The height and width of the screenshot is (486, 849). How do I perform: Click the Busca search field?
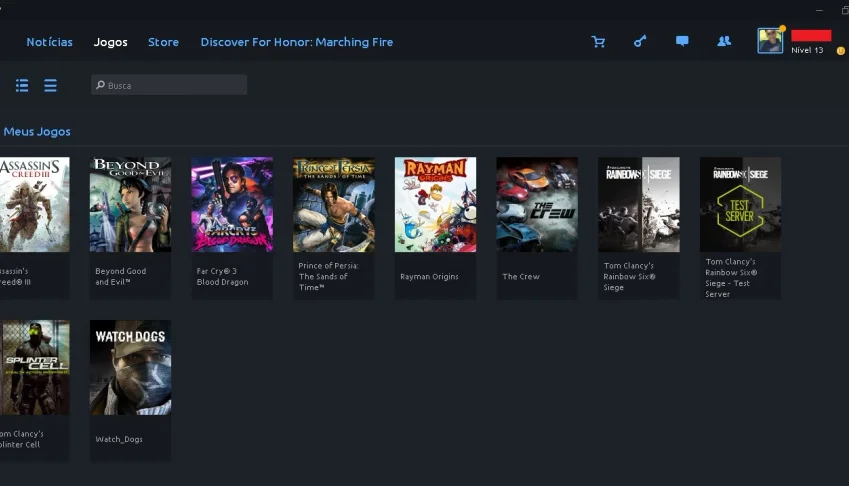(x=169, y=85)
